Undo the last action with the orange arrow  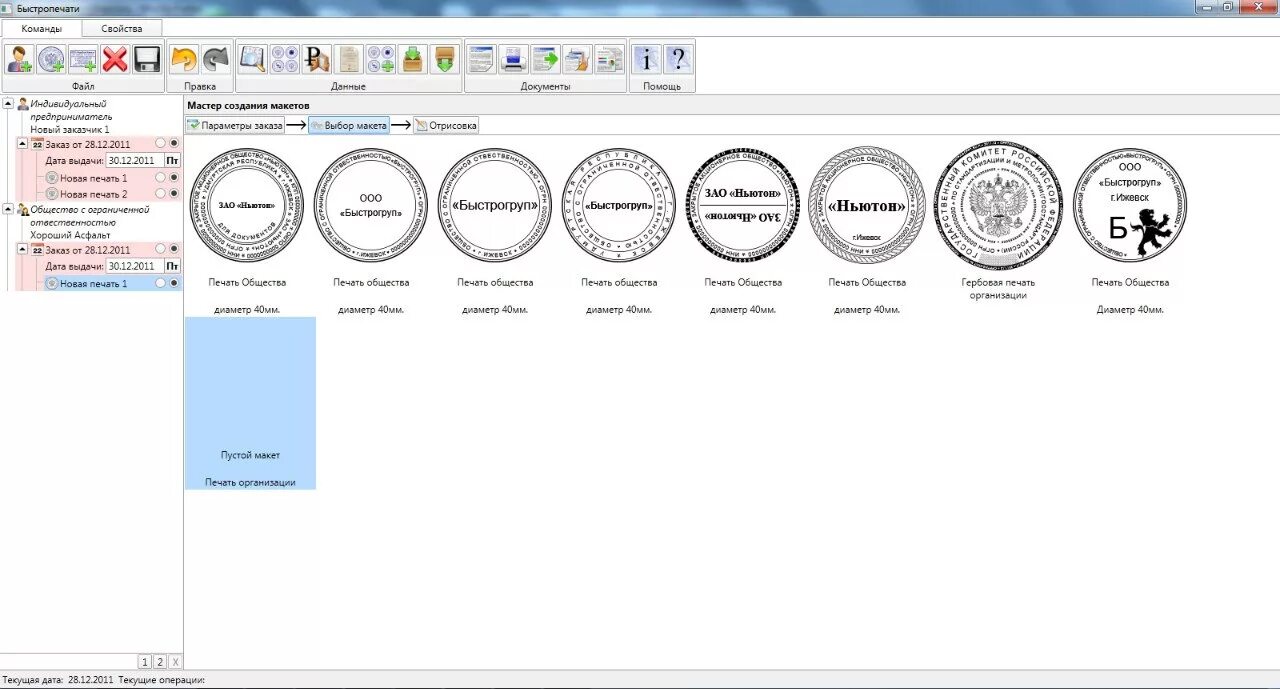(184, 59)
